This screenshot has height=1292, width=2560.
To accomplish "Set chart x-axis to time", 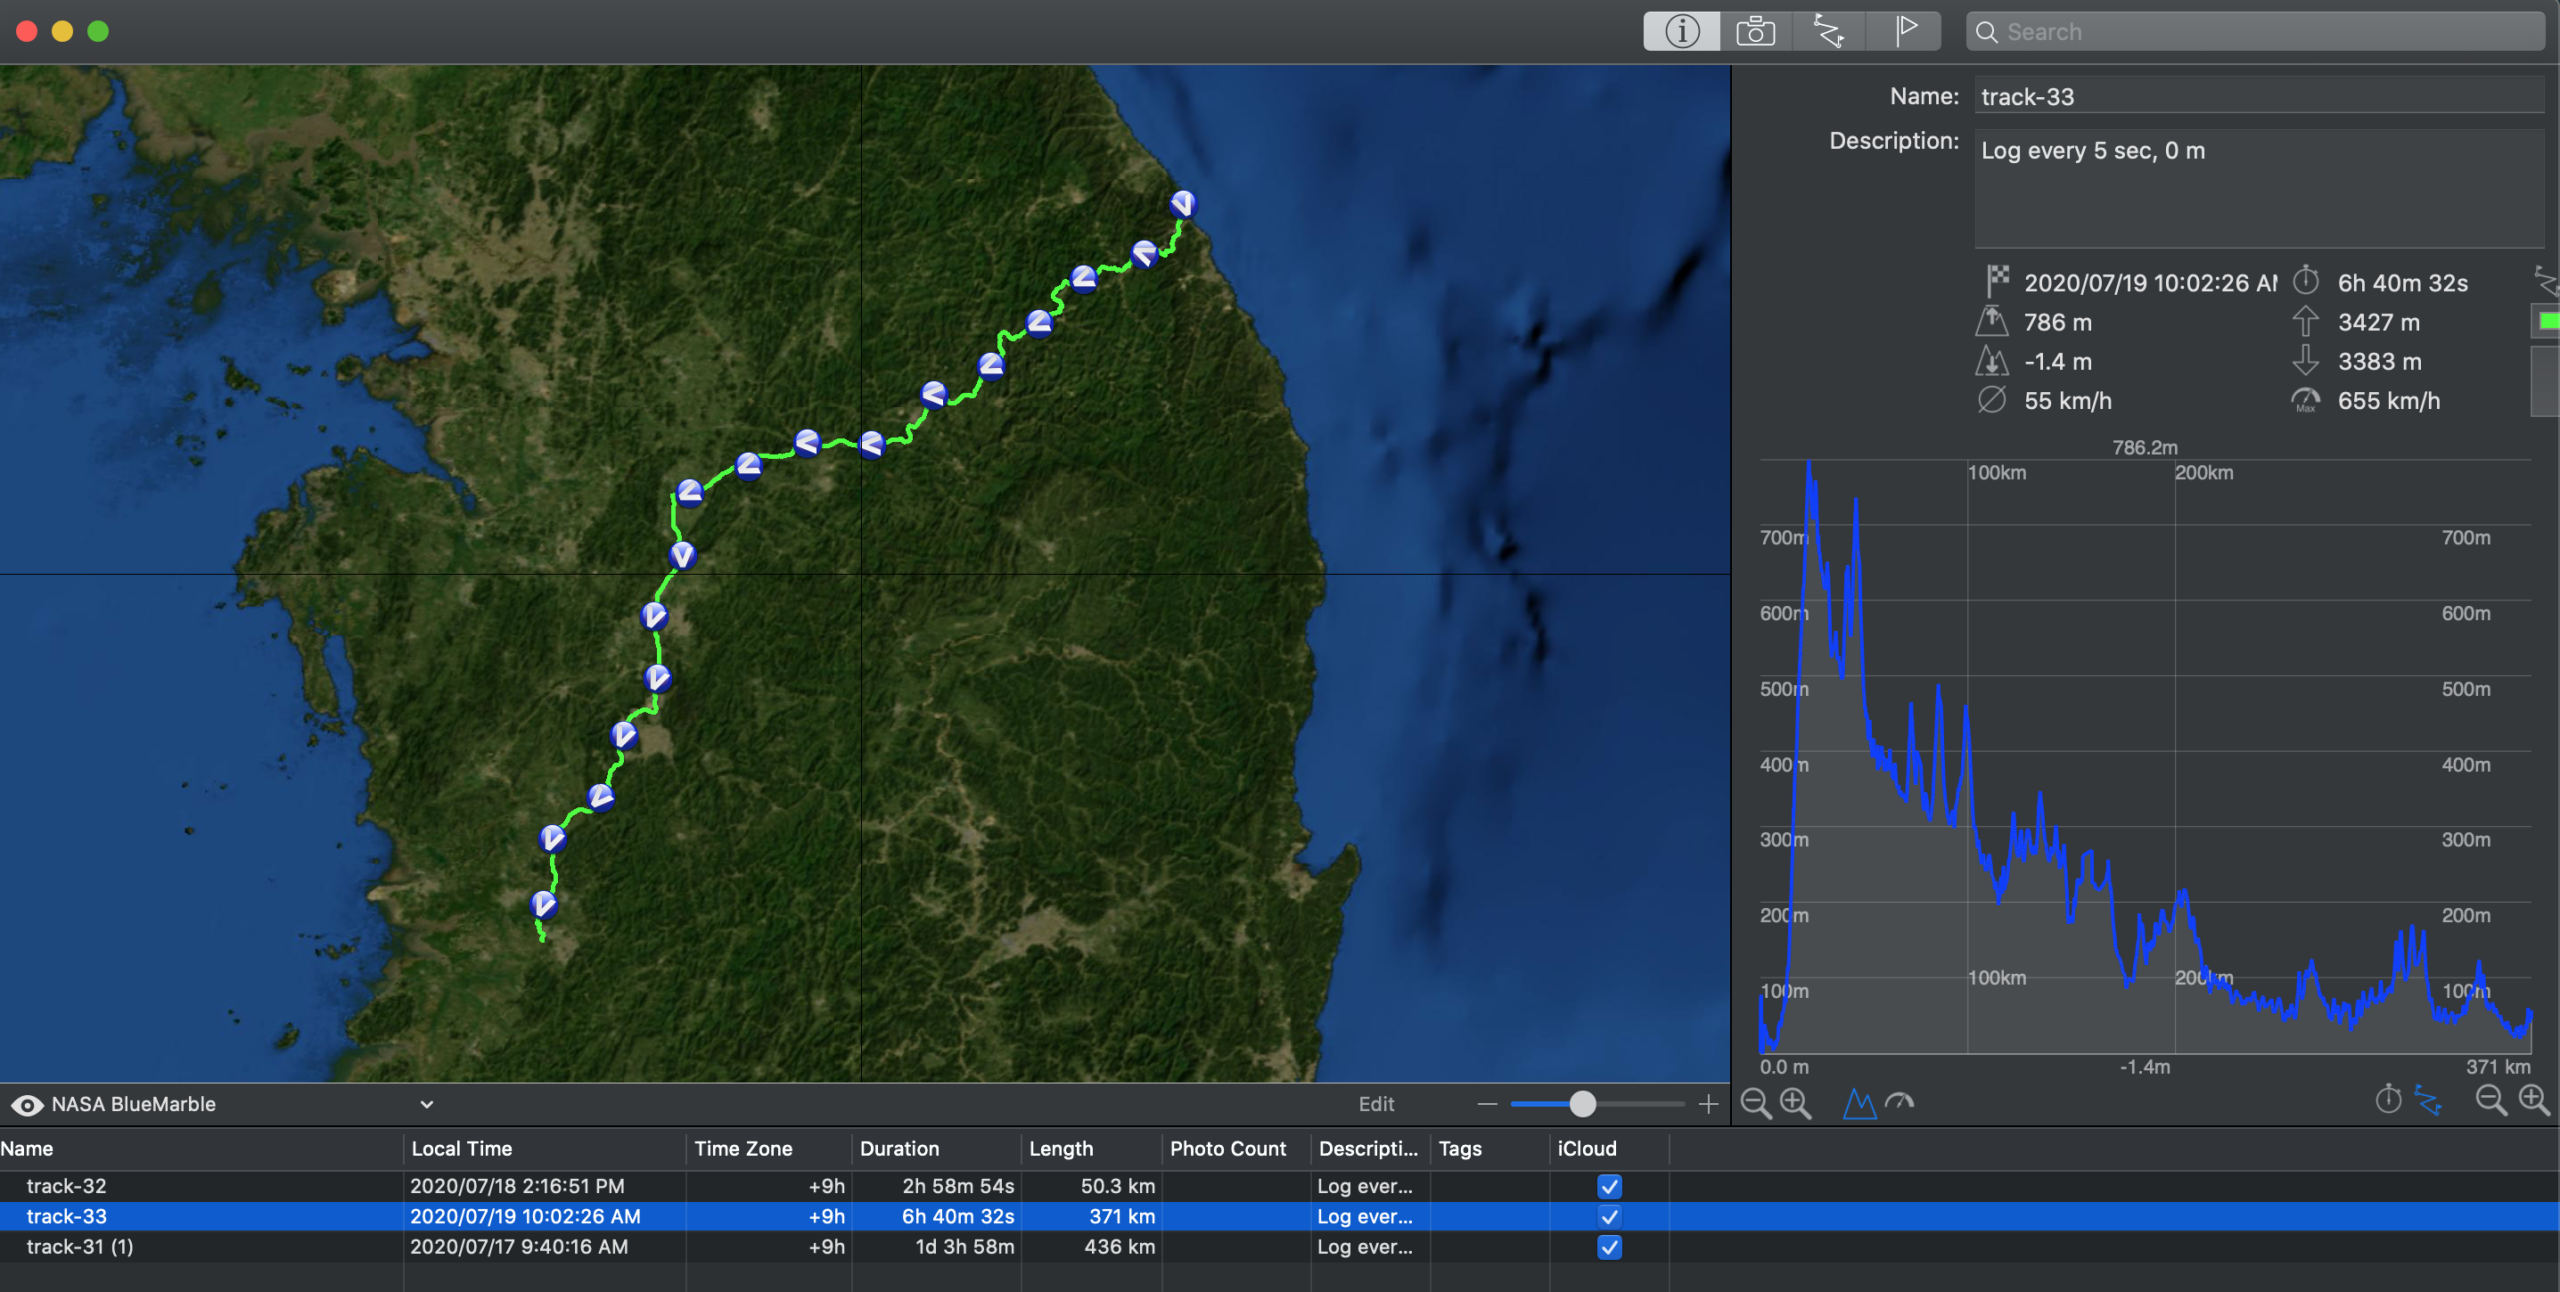I will 2388,1100.
